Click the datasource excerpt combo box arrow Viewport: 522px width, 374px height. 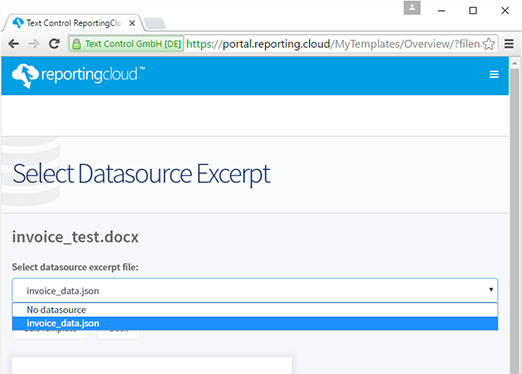click(491, 290)
